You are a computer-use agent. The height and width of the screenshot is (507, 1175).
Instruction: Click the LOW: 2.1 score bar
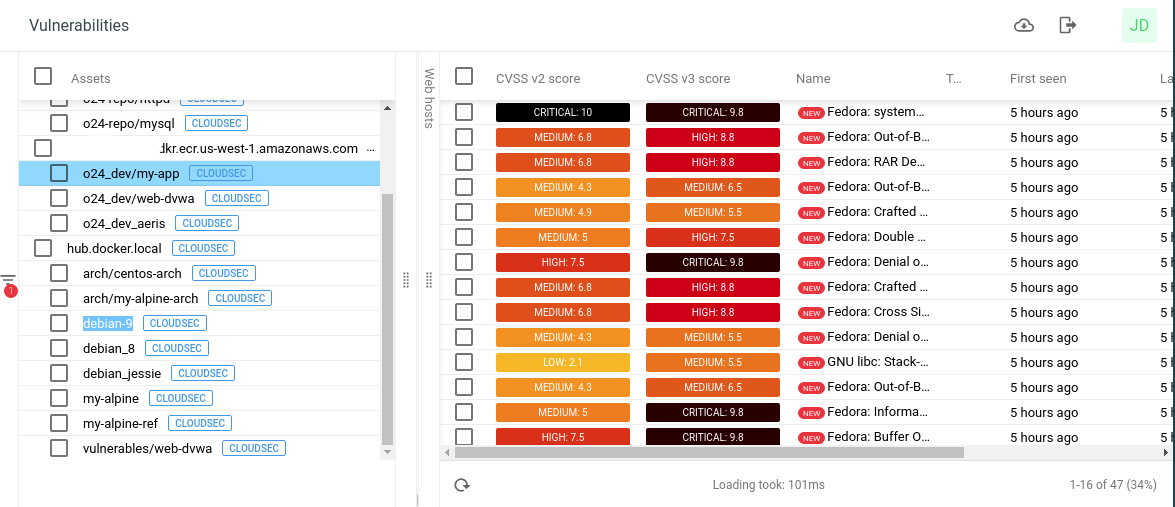tap(562, 362)
